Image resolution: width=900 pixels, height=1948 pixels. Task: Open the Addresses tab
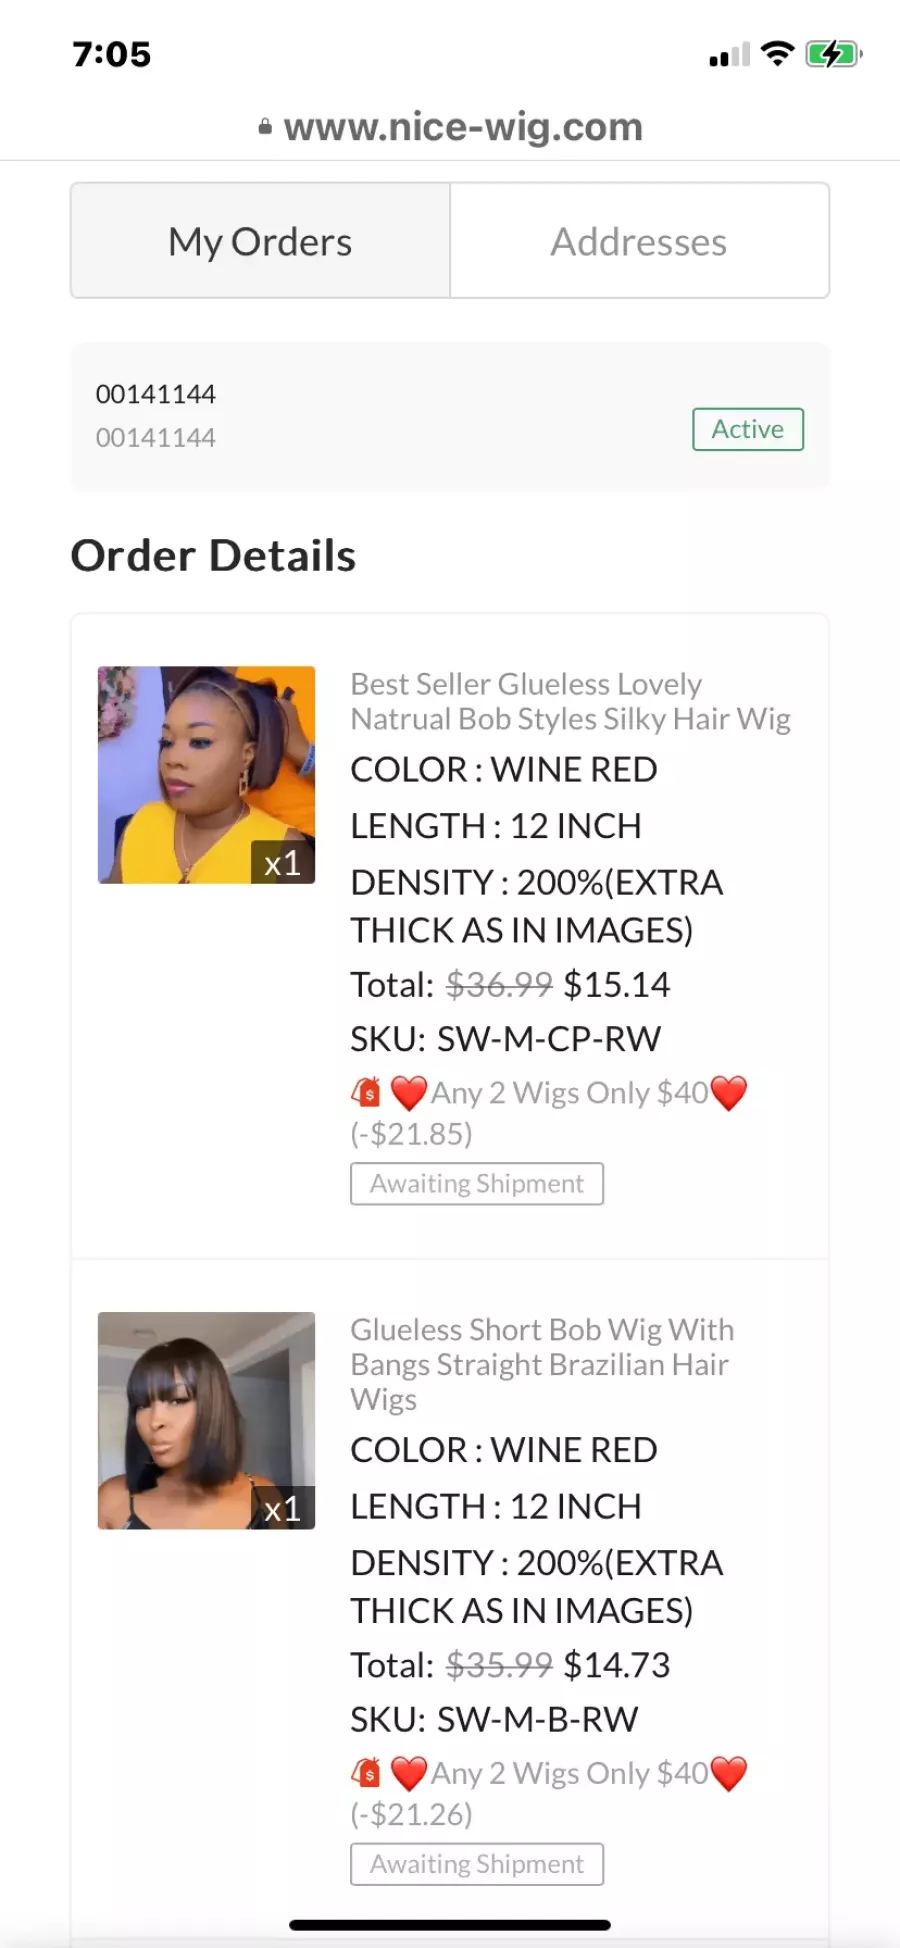click(x=639, y=241)
